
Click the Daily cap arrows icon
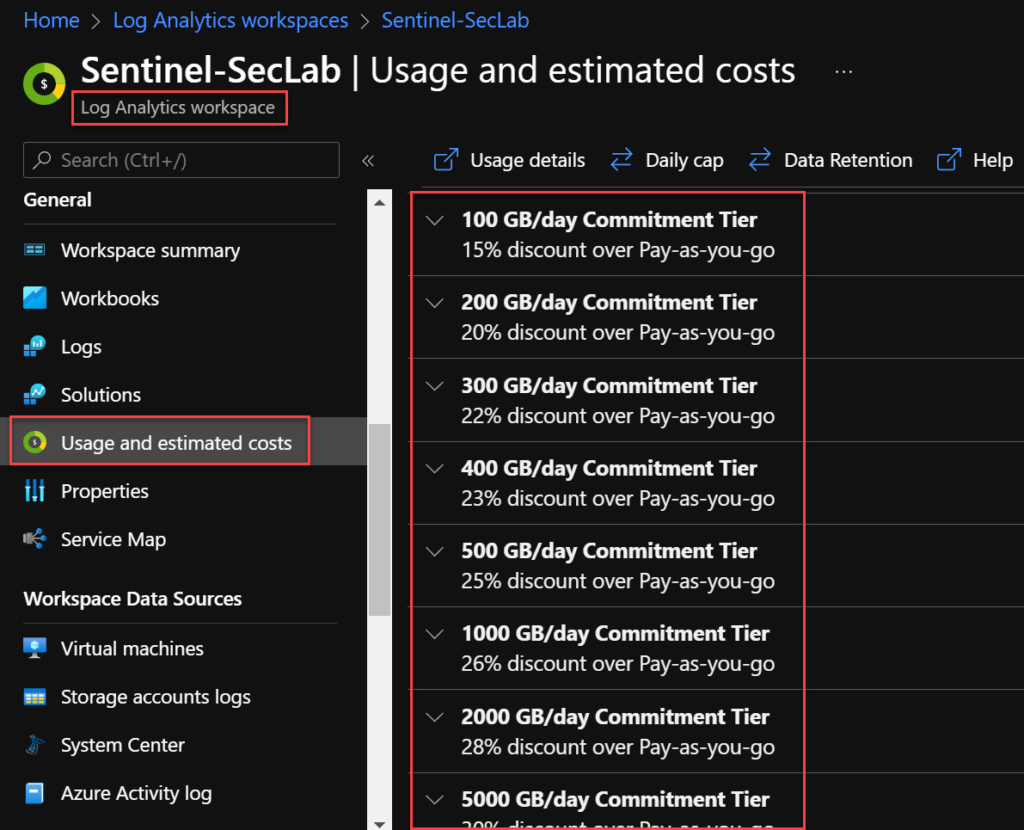pyautogui.click(x=621, y=159)
